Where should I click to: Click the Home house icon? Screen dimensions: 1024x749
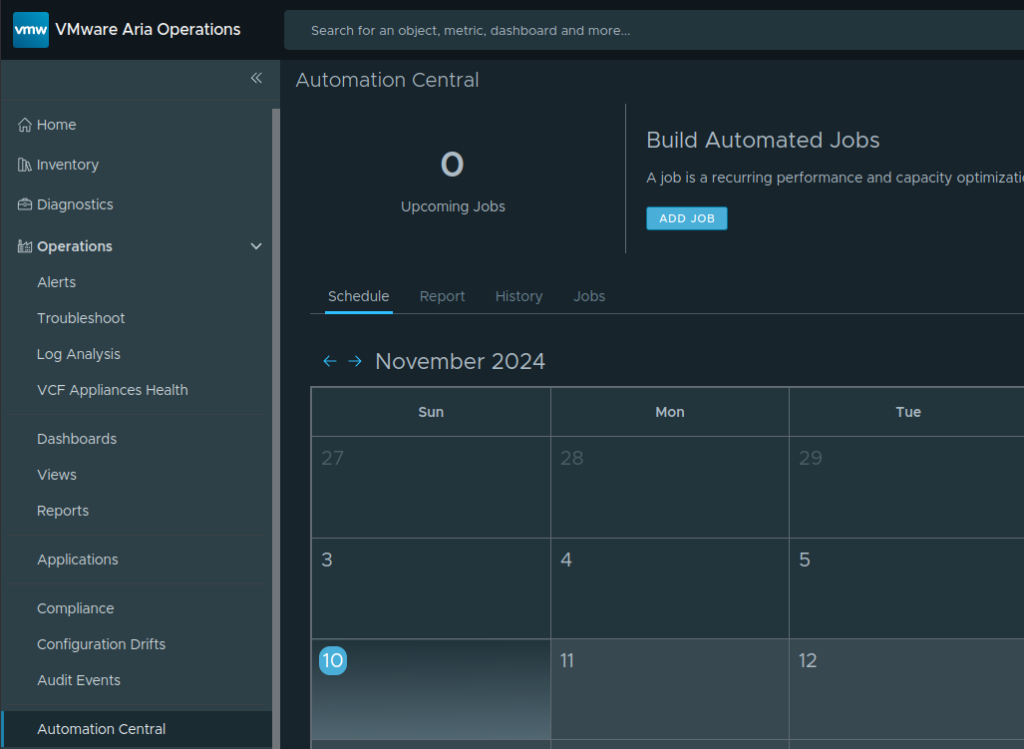[x=25, y=125]
